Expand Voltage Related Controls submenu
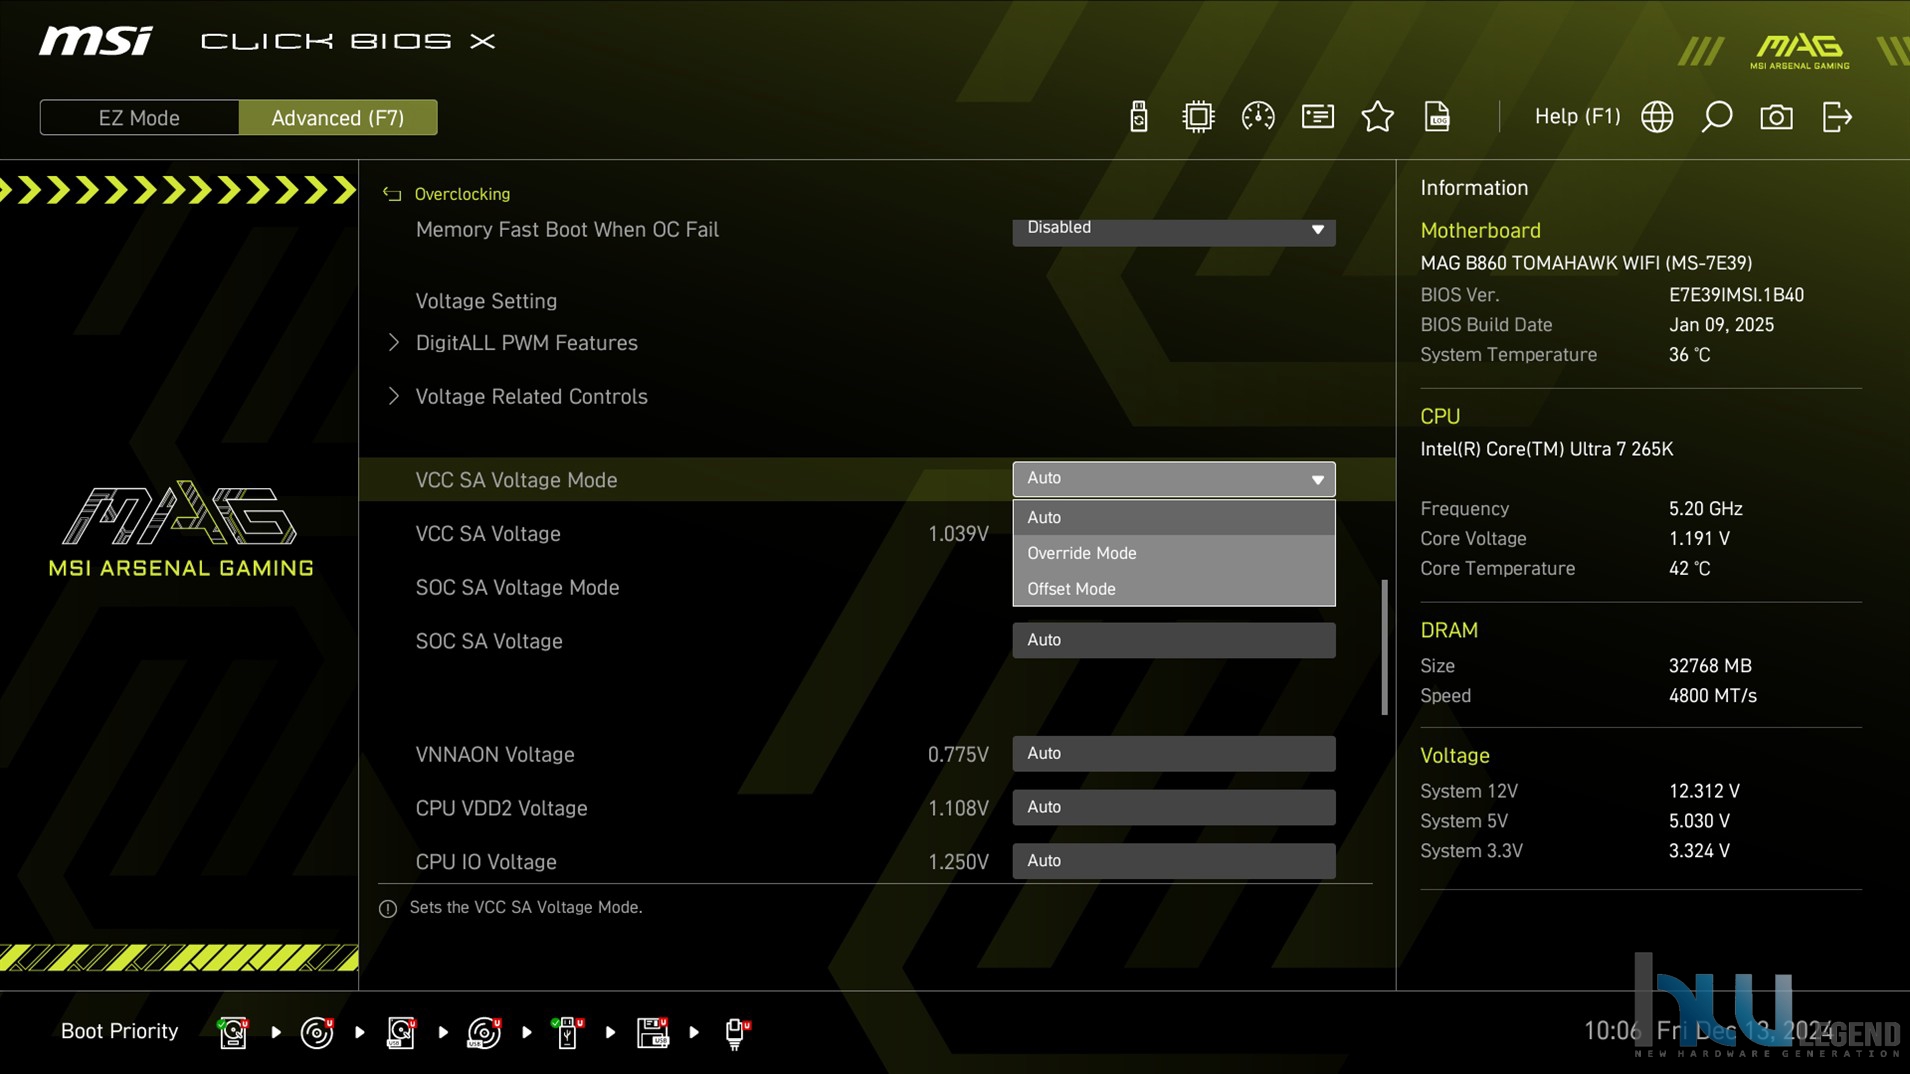This screenshot has height=1074, width=1910. pos(531,397)
